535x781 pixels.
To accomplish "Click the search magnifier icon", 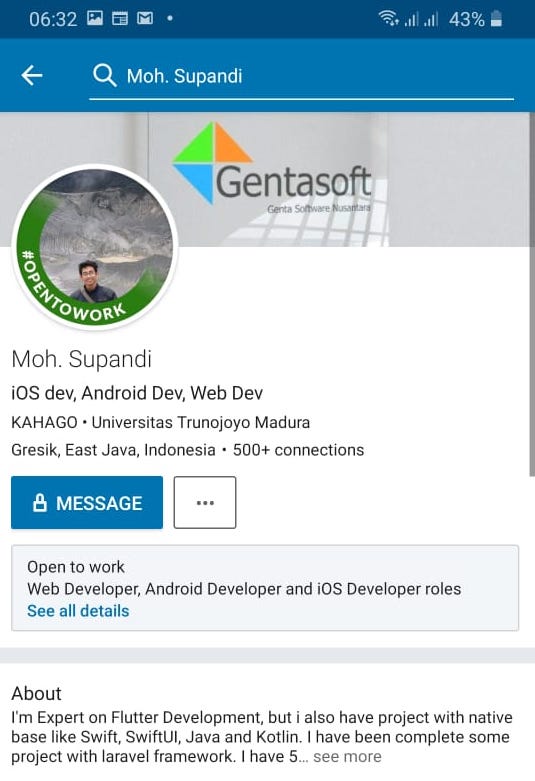I will (x=105, y=76).
